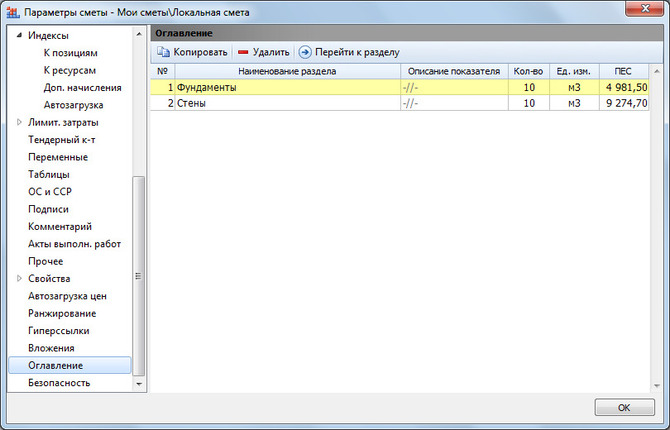
Task: Click the Удалить toolbar label
Action: coord(271,52)
